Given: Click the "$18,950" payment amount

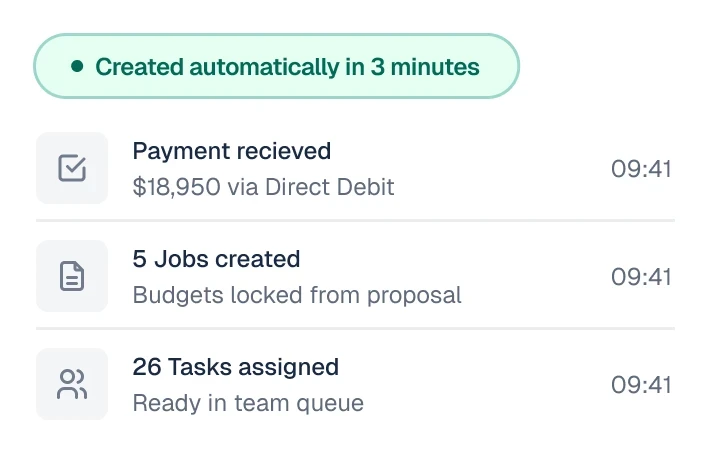Looking at the screenshot, I should 176,187.
